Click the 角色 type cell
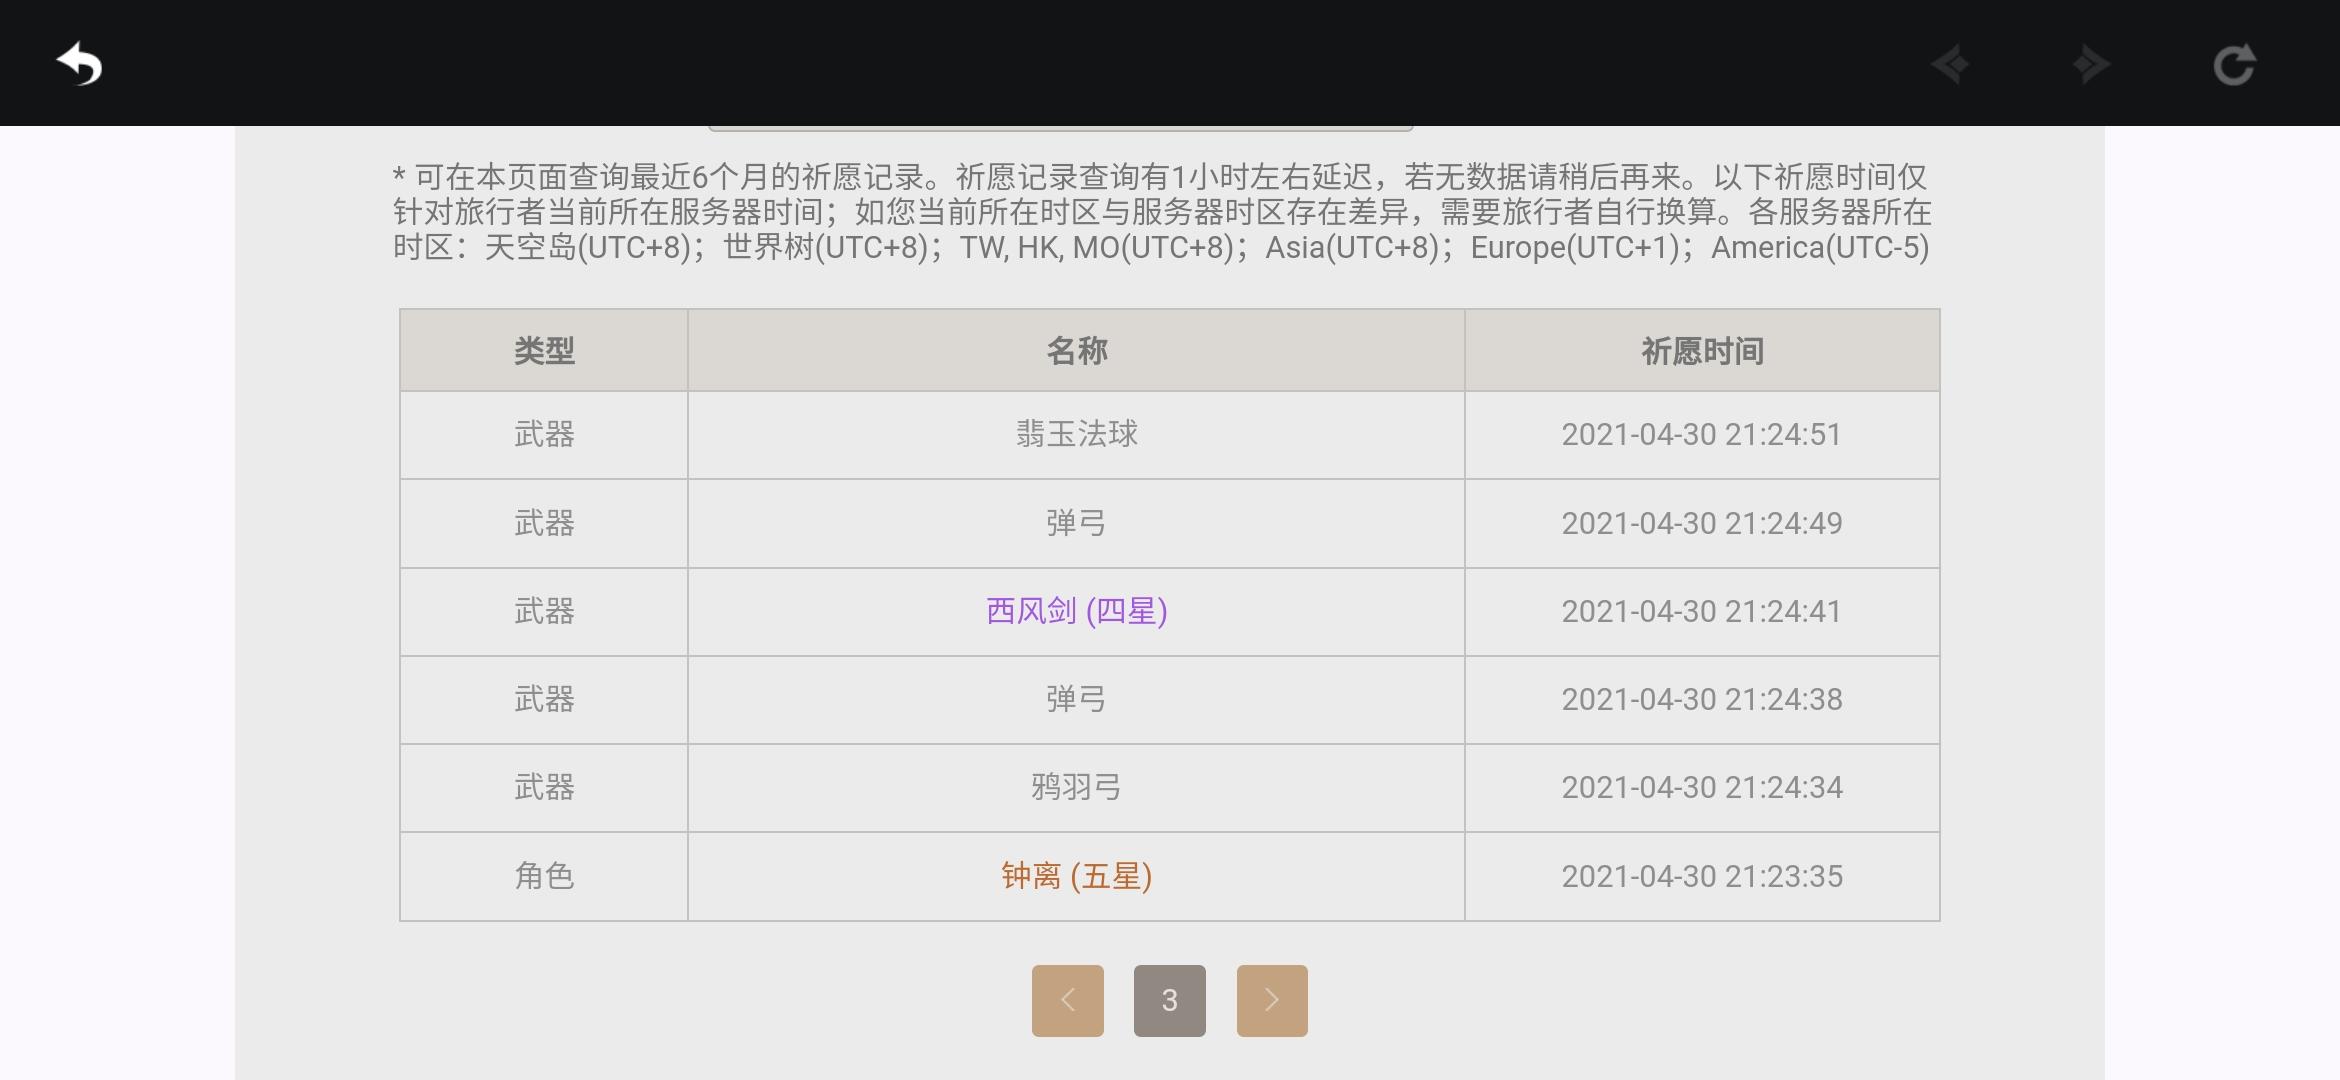This screenshot has height=1080, width=2340. pyautogui.click(x=544, y=876)
